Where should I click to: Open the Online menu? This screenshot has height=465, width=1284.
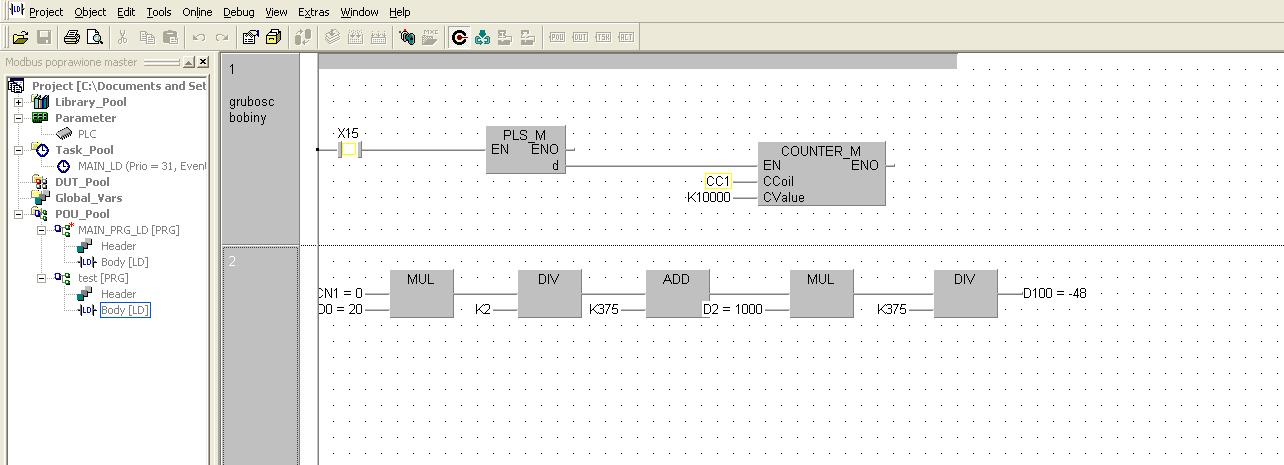[x=197, y=12]
